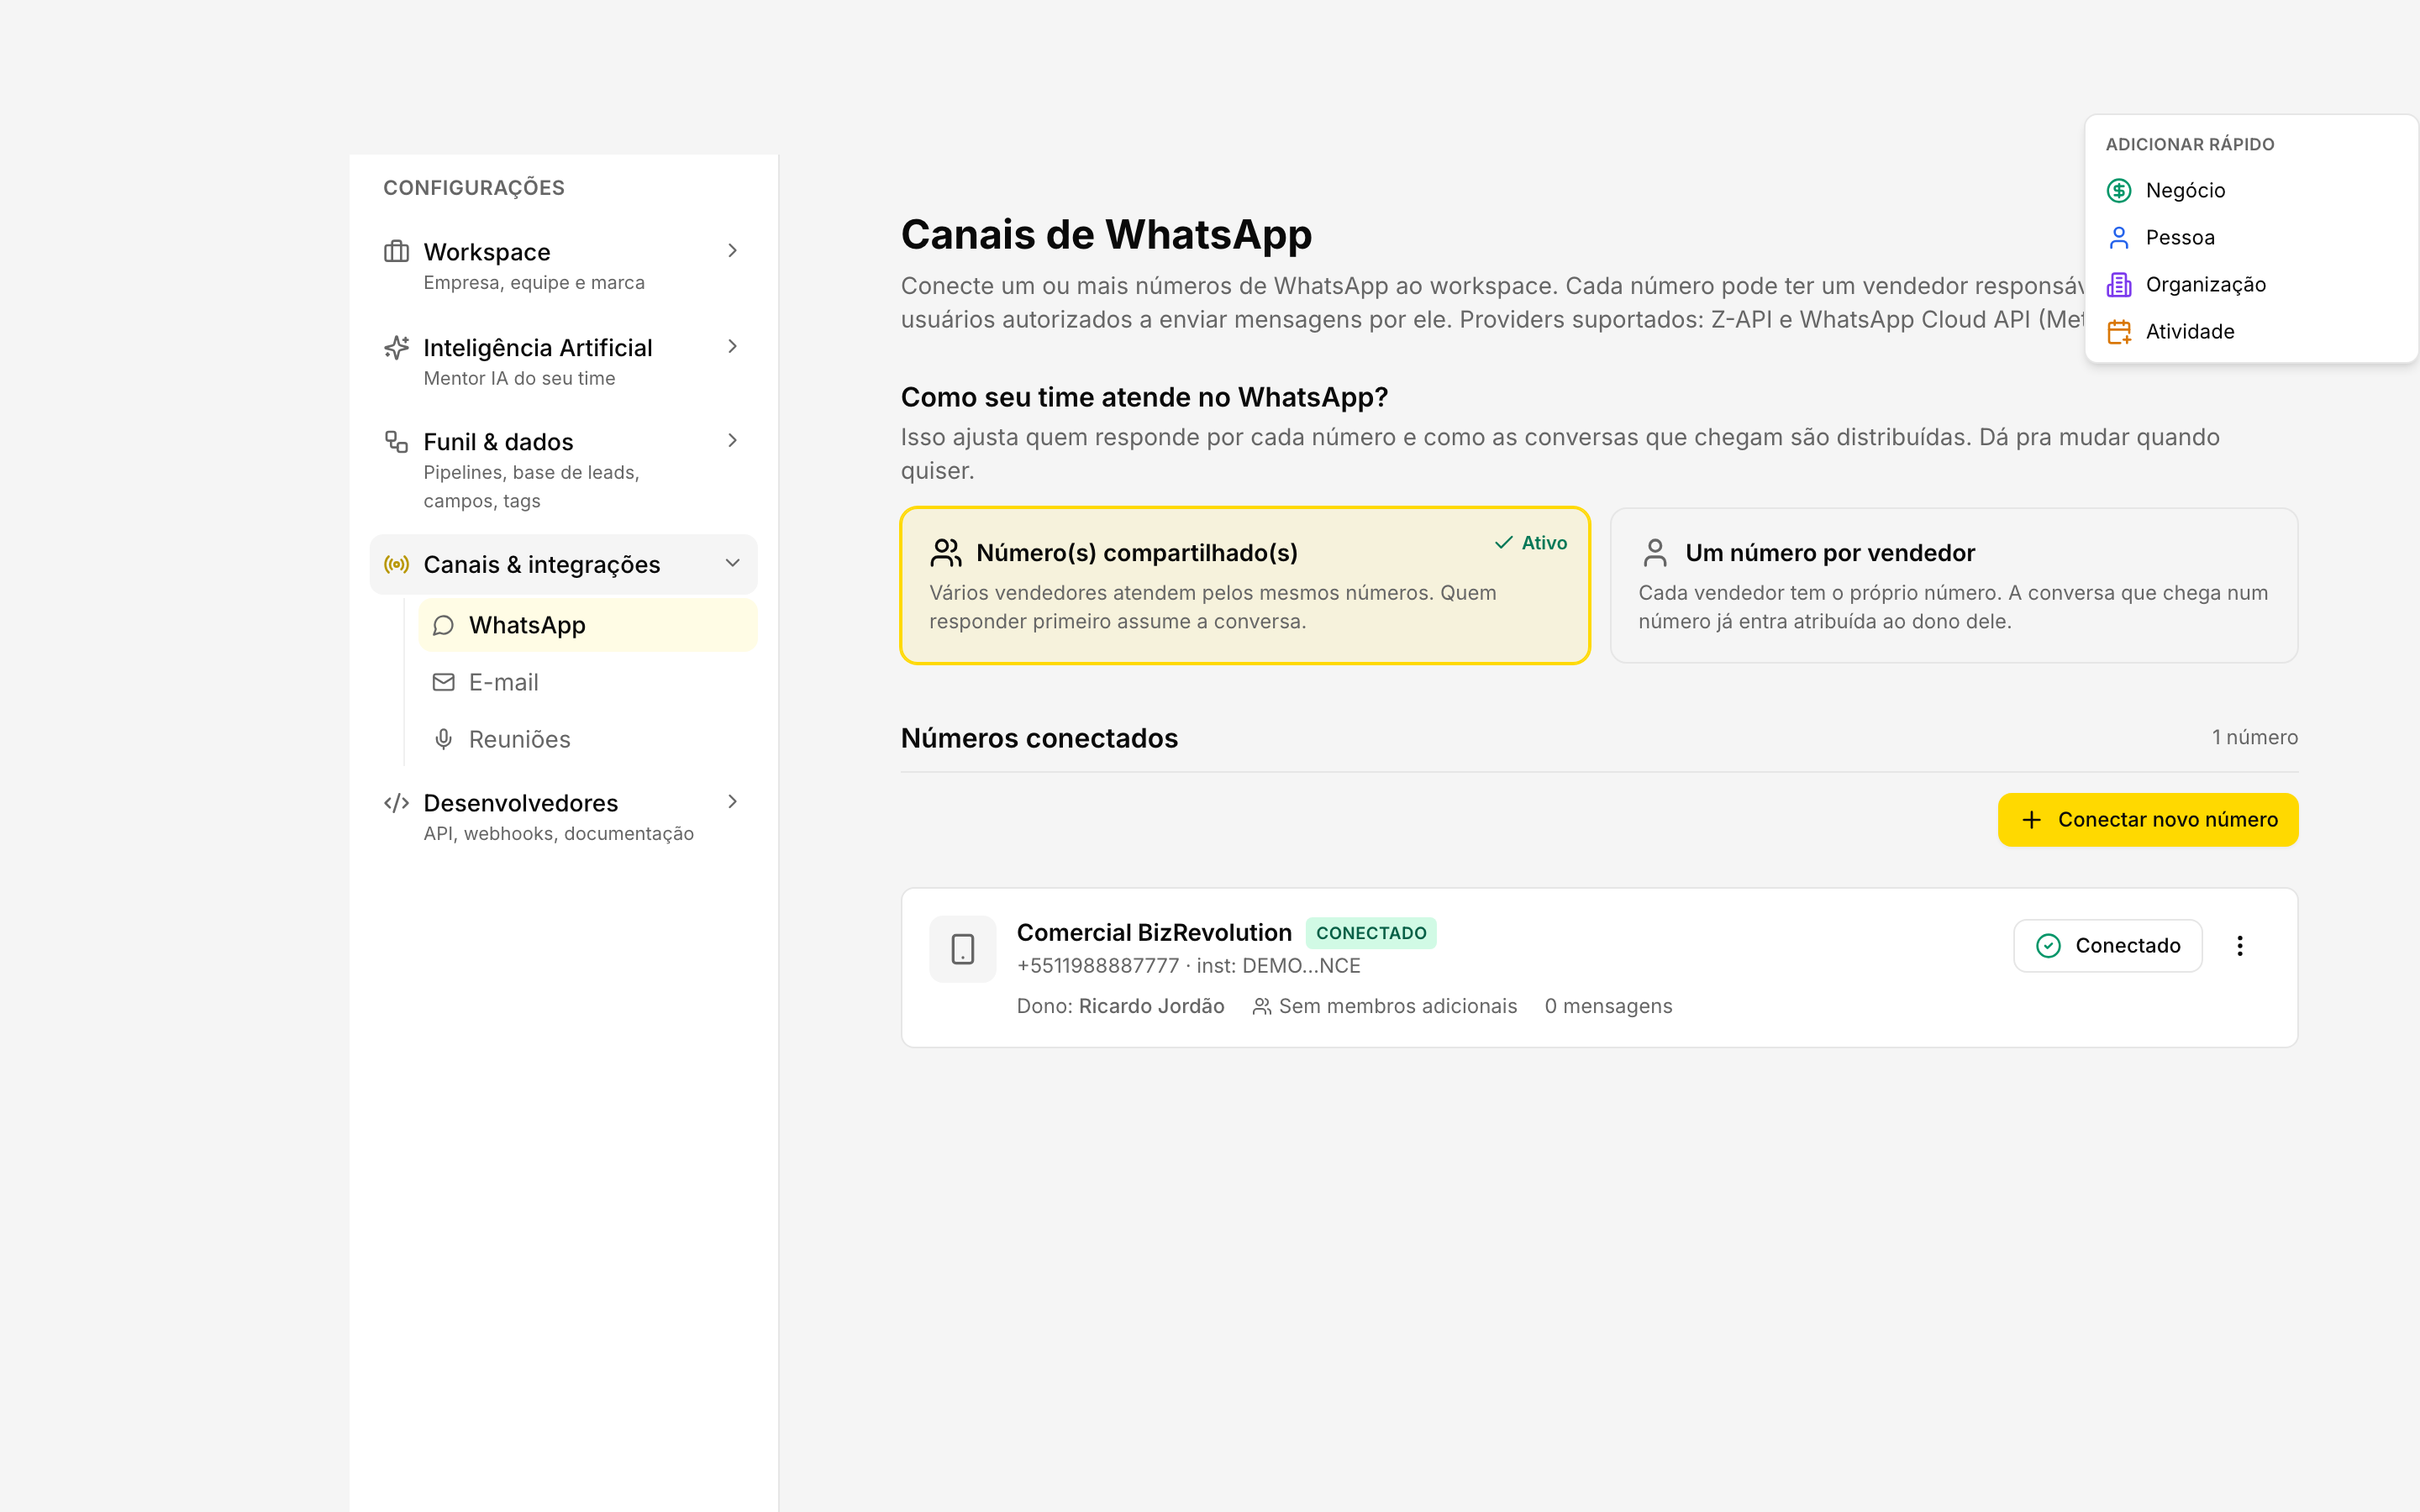The height and width of the screenshot is (1512, 2420).
Task: Choose Atividade in Adicionar rápido menu
Action: coord(2250,331)
